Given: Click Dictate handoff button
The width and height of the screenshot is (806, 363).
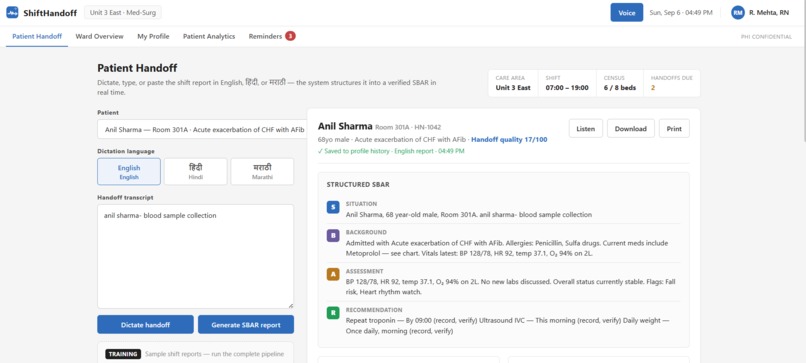Looking at the screenshot, I should tap(145, 325).
